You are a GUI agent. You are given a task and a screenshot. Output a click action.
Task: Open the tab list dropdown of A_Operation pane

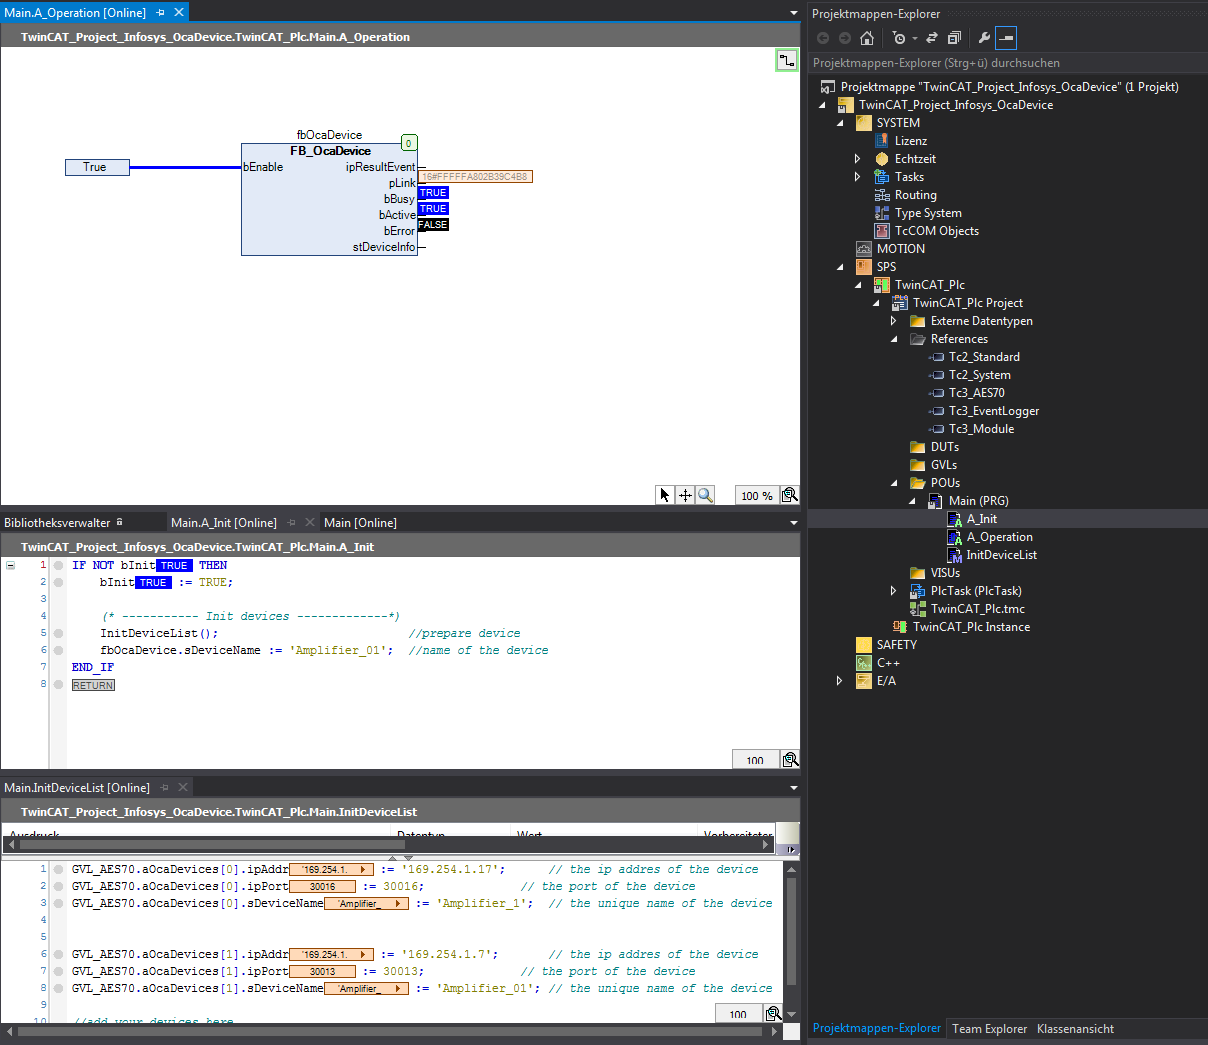tap(794, 13)
